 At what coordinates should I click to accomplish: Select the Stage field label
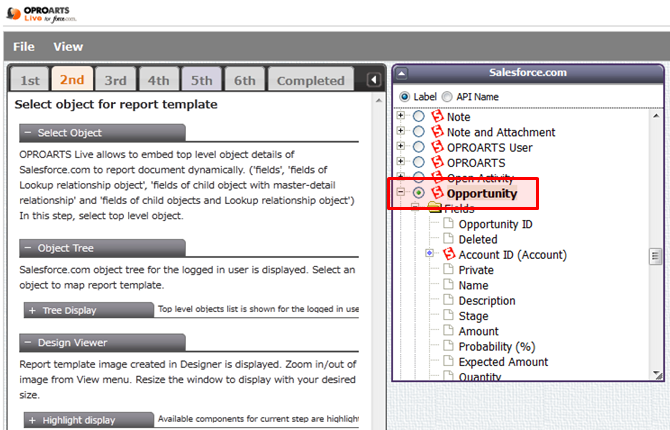(473, 316)
